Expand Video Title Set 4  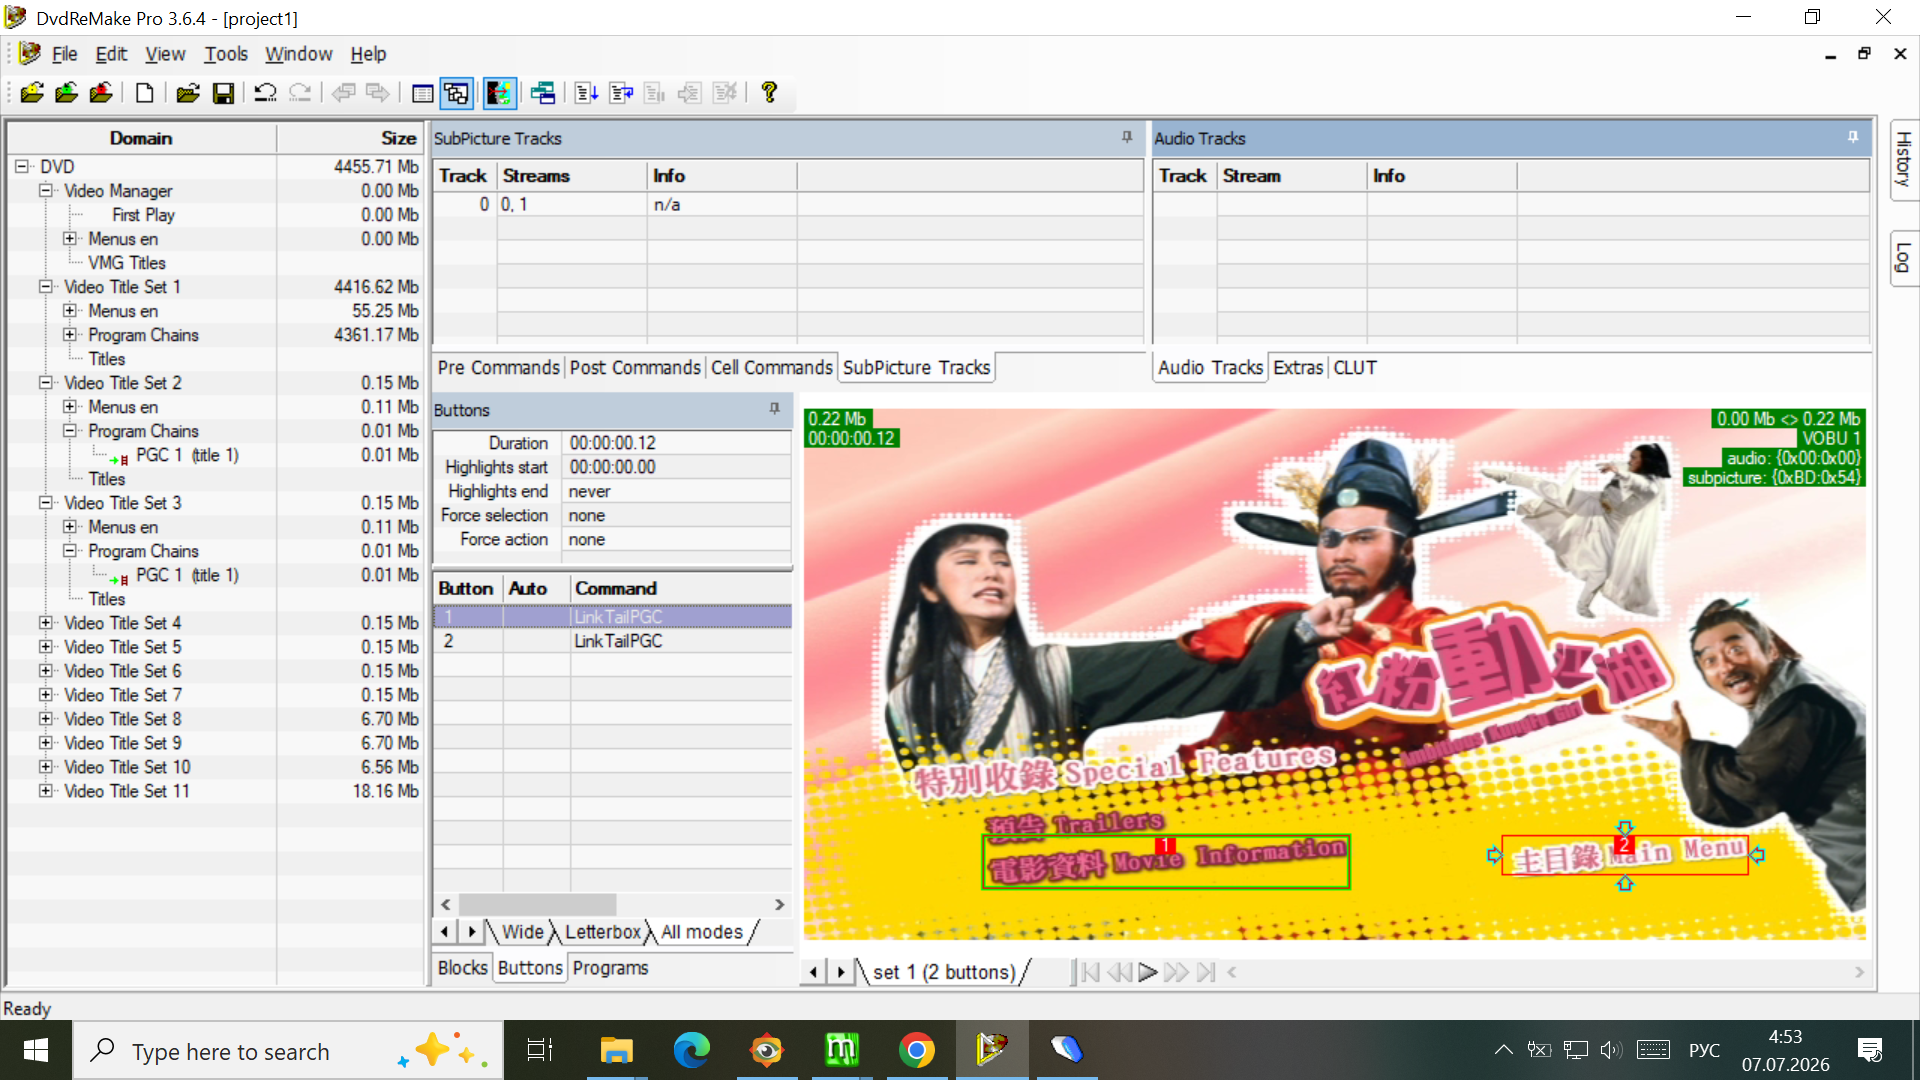point(46,623)
